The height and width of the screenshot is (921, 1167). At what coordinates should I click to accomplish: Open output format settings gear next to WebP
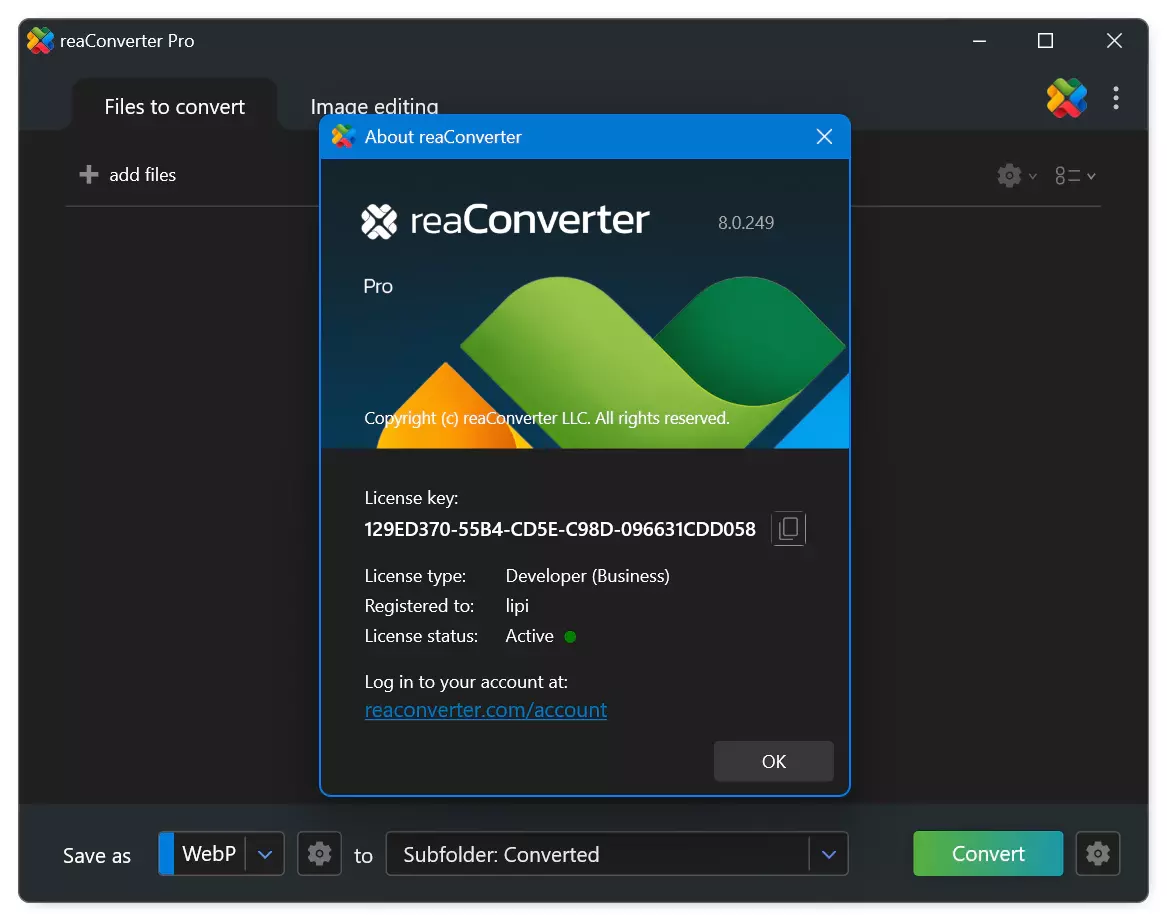[319, 853]
